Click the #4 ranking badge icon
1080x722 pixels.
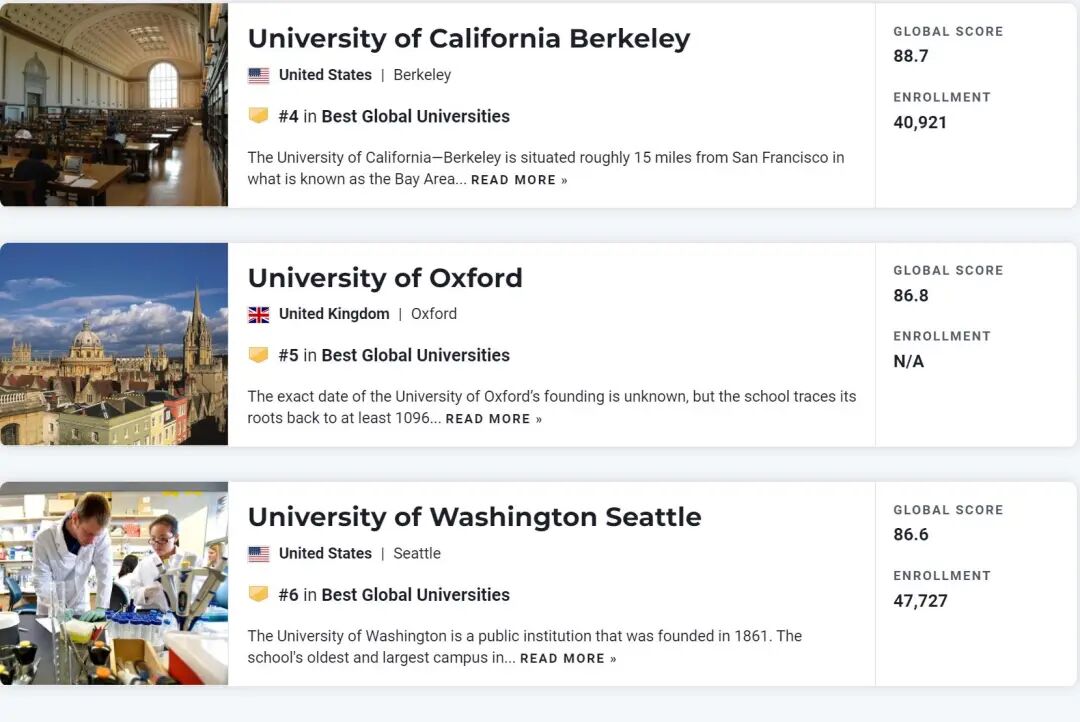pos(258,116)
